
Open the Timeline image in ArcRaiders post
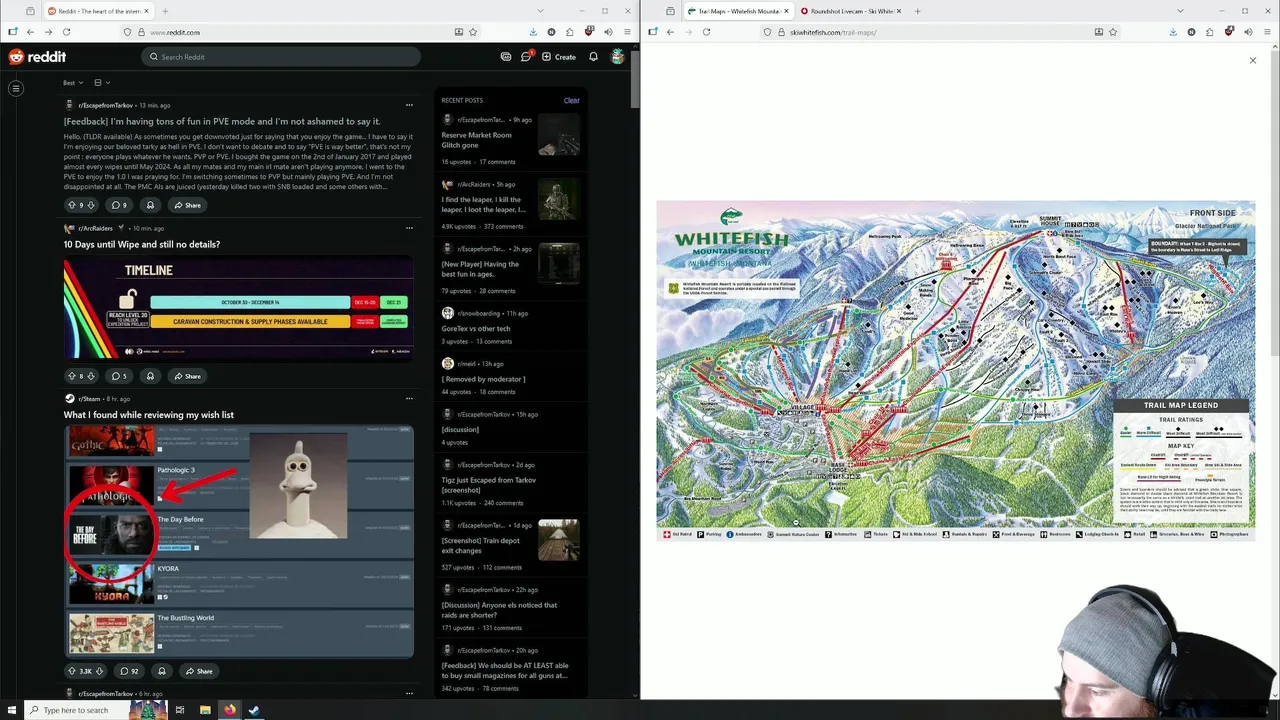[x=238, y=307]
